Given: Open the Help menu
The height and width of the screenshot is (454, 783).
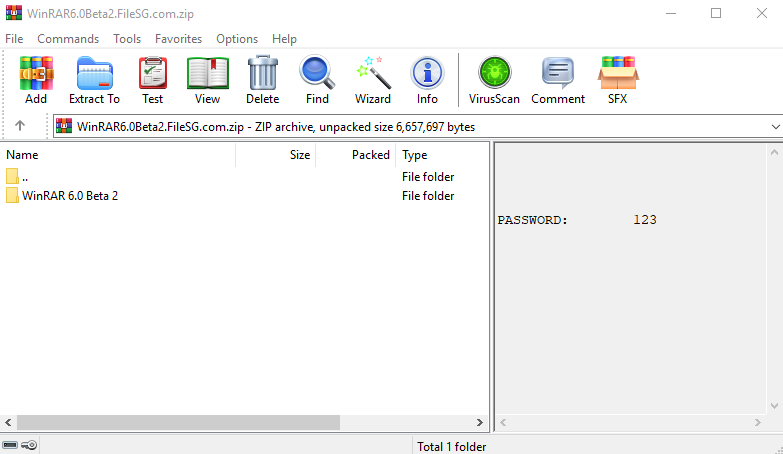Looking at the screenshot, I should [284, 39].
